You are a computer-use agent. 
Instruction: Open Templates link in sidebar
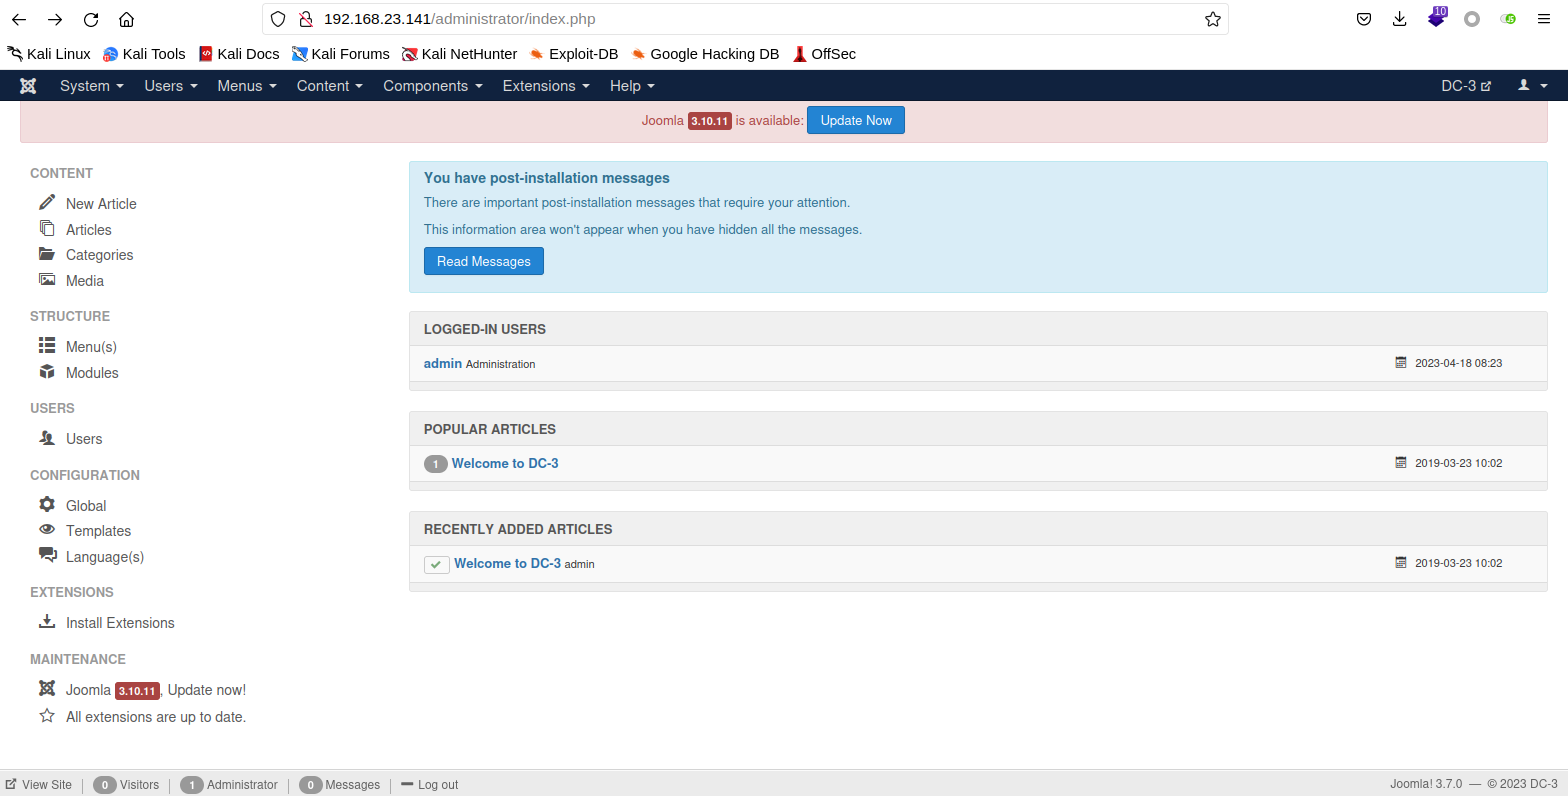tap(98, 530)
